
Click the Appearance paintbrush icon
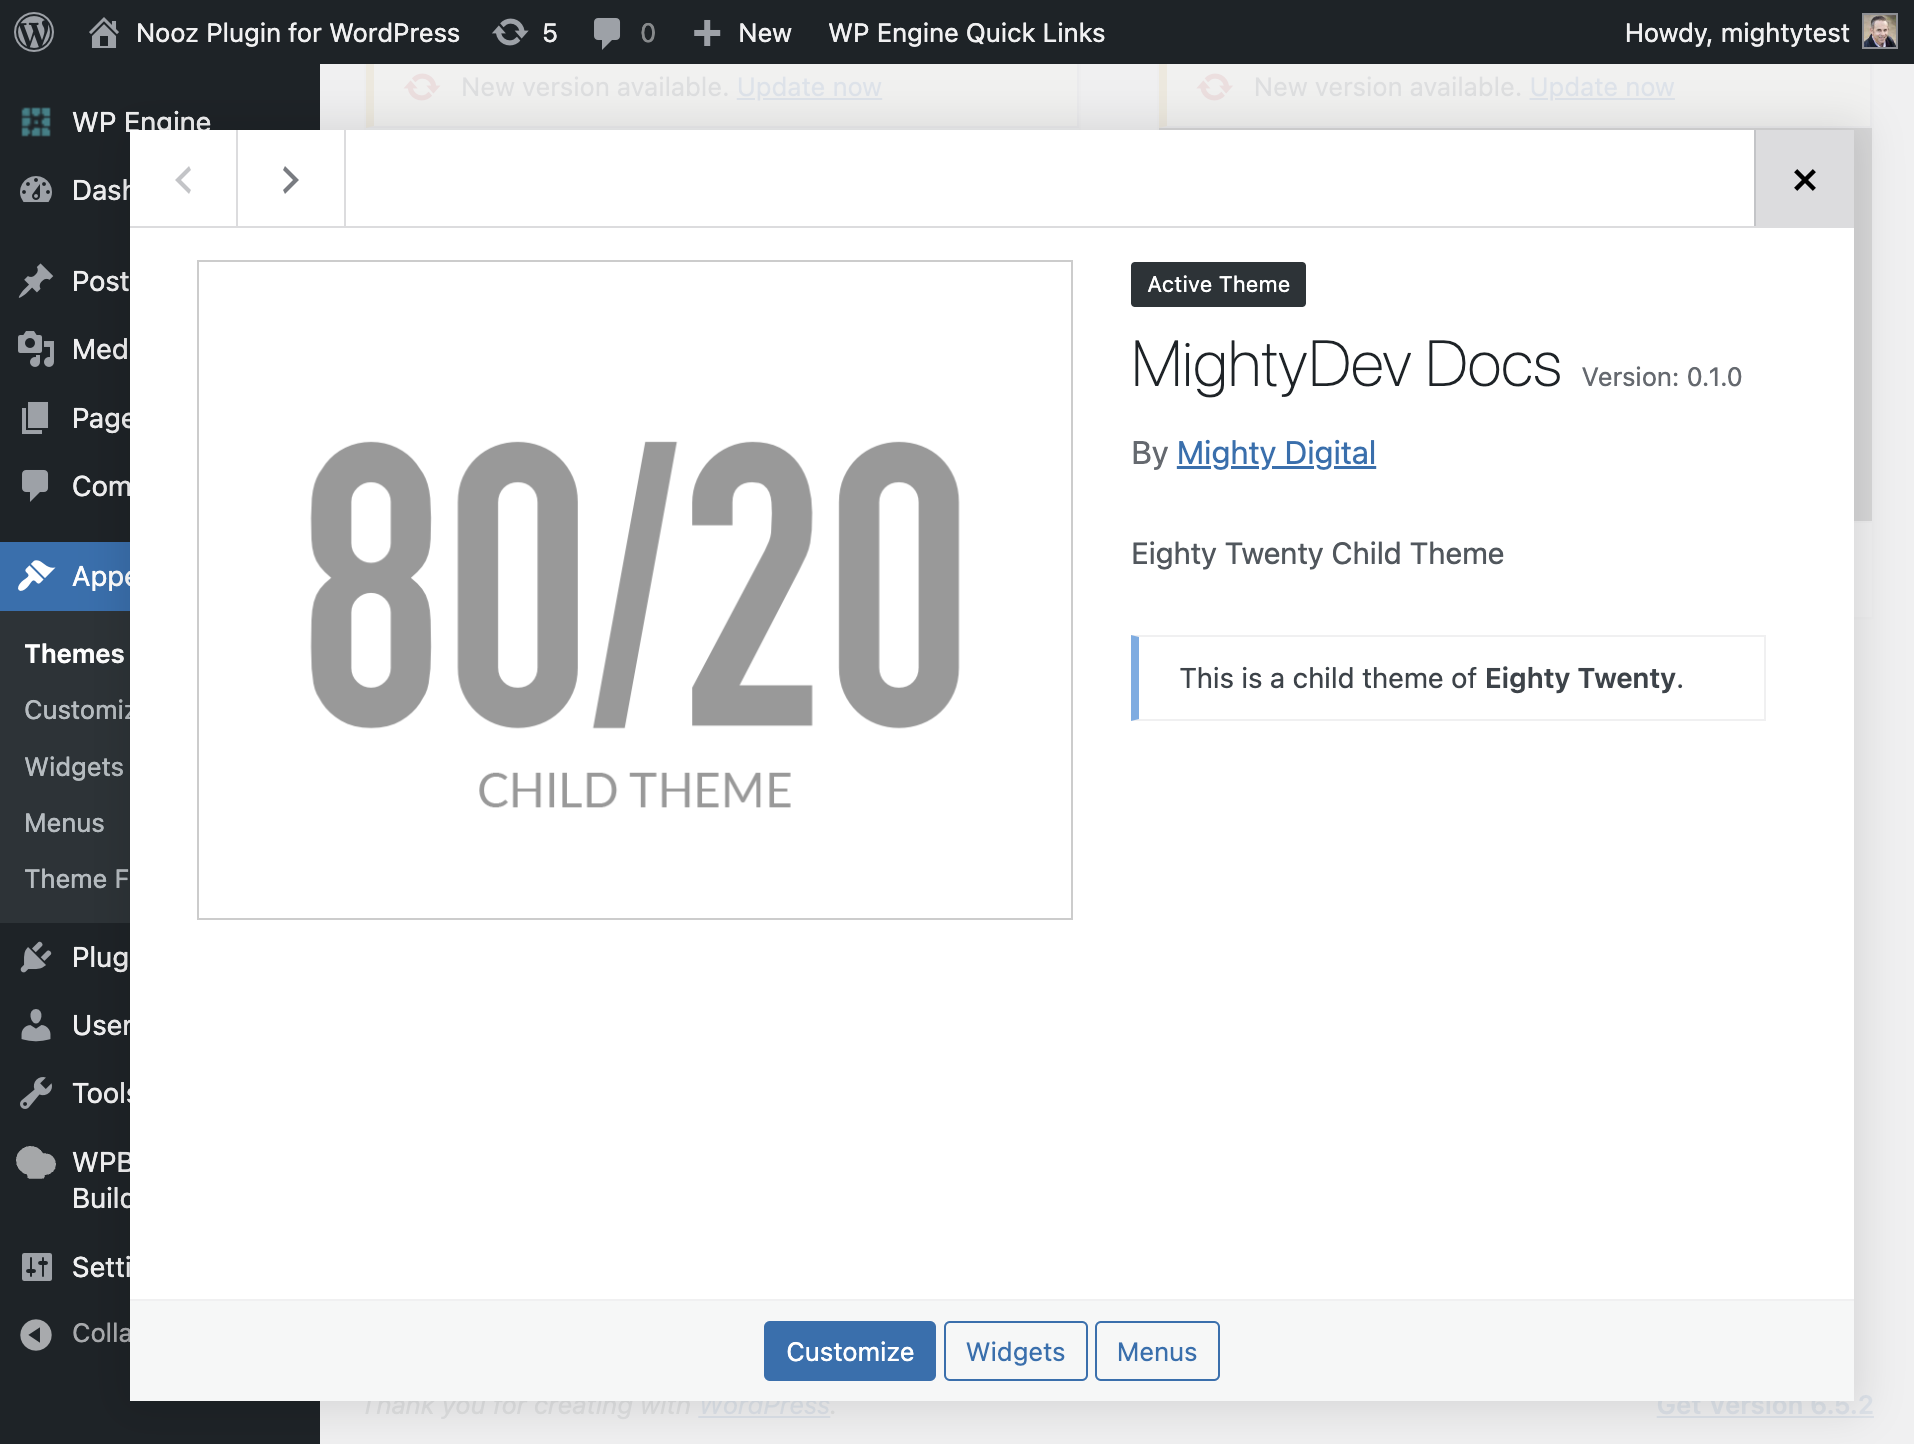coord(36,576)
